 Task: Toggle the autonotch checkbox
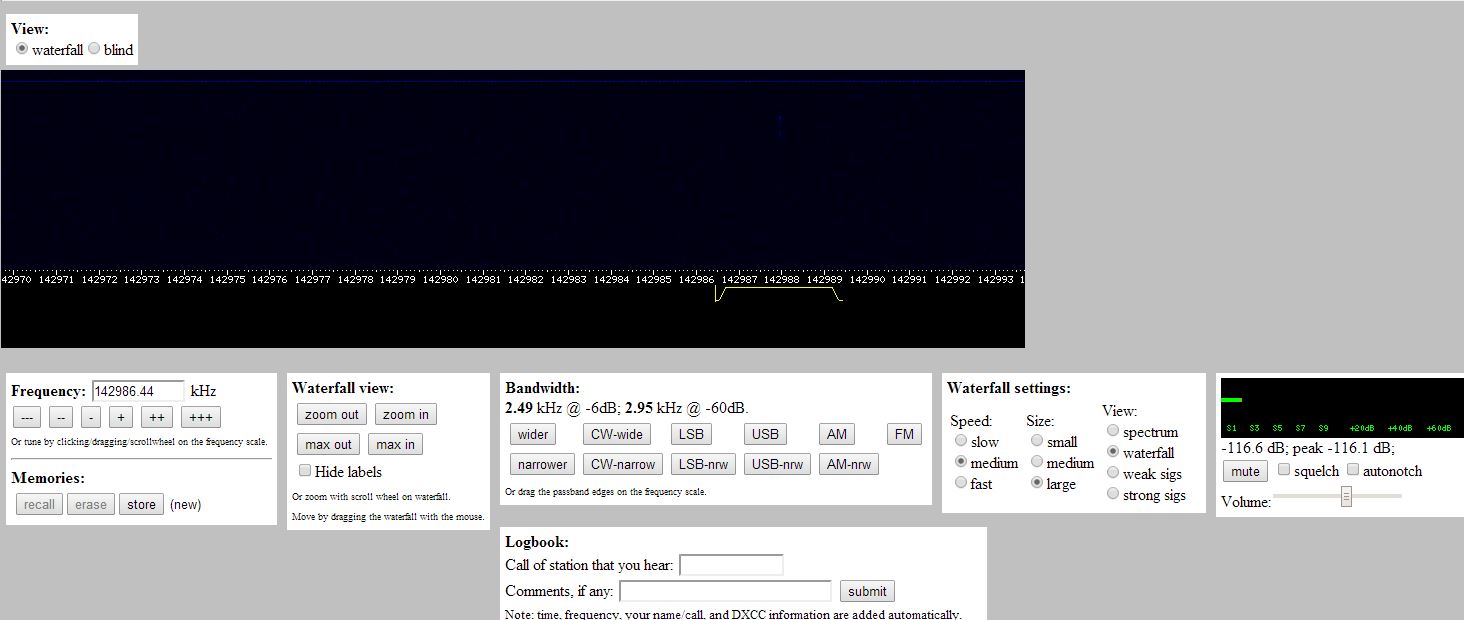1353,470
